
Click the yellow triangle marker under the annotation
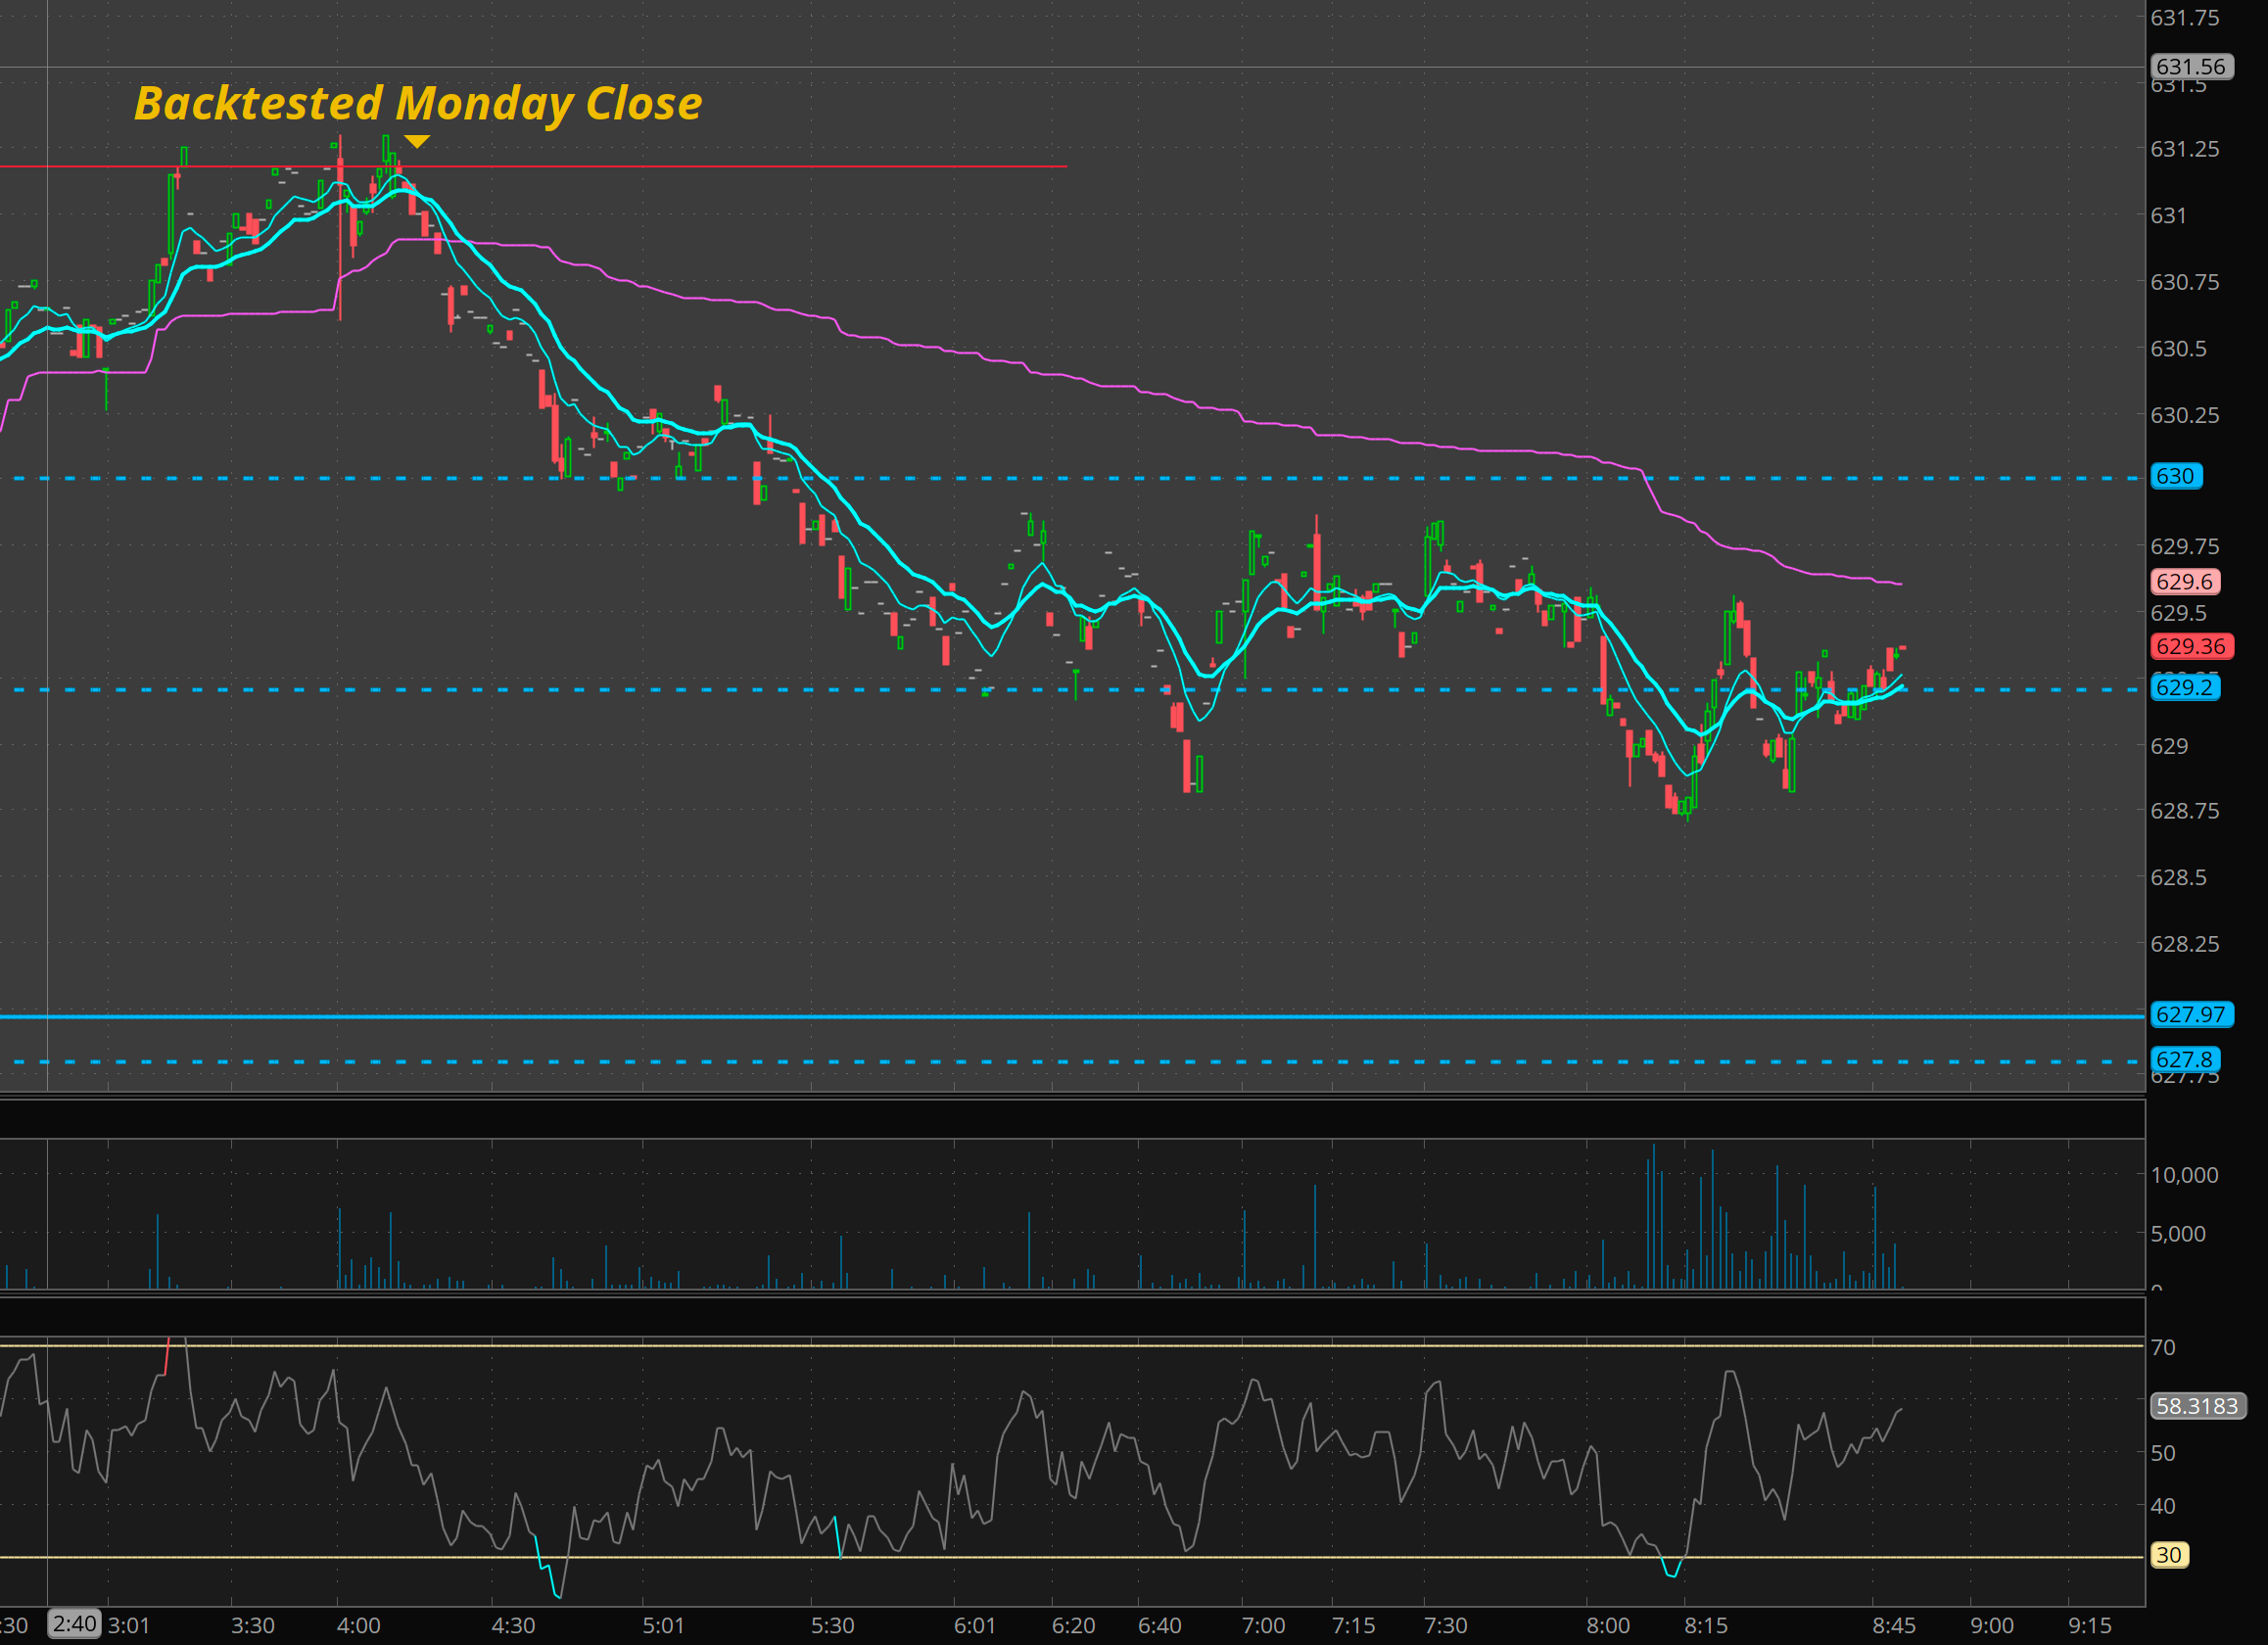point(417,142)
